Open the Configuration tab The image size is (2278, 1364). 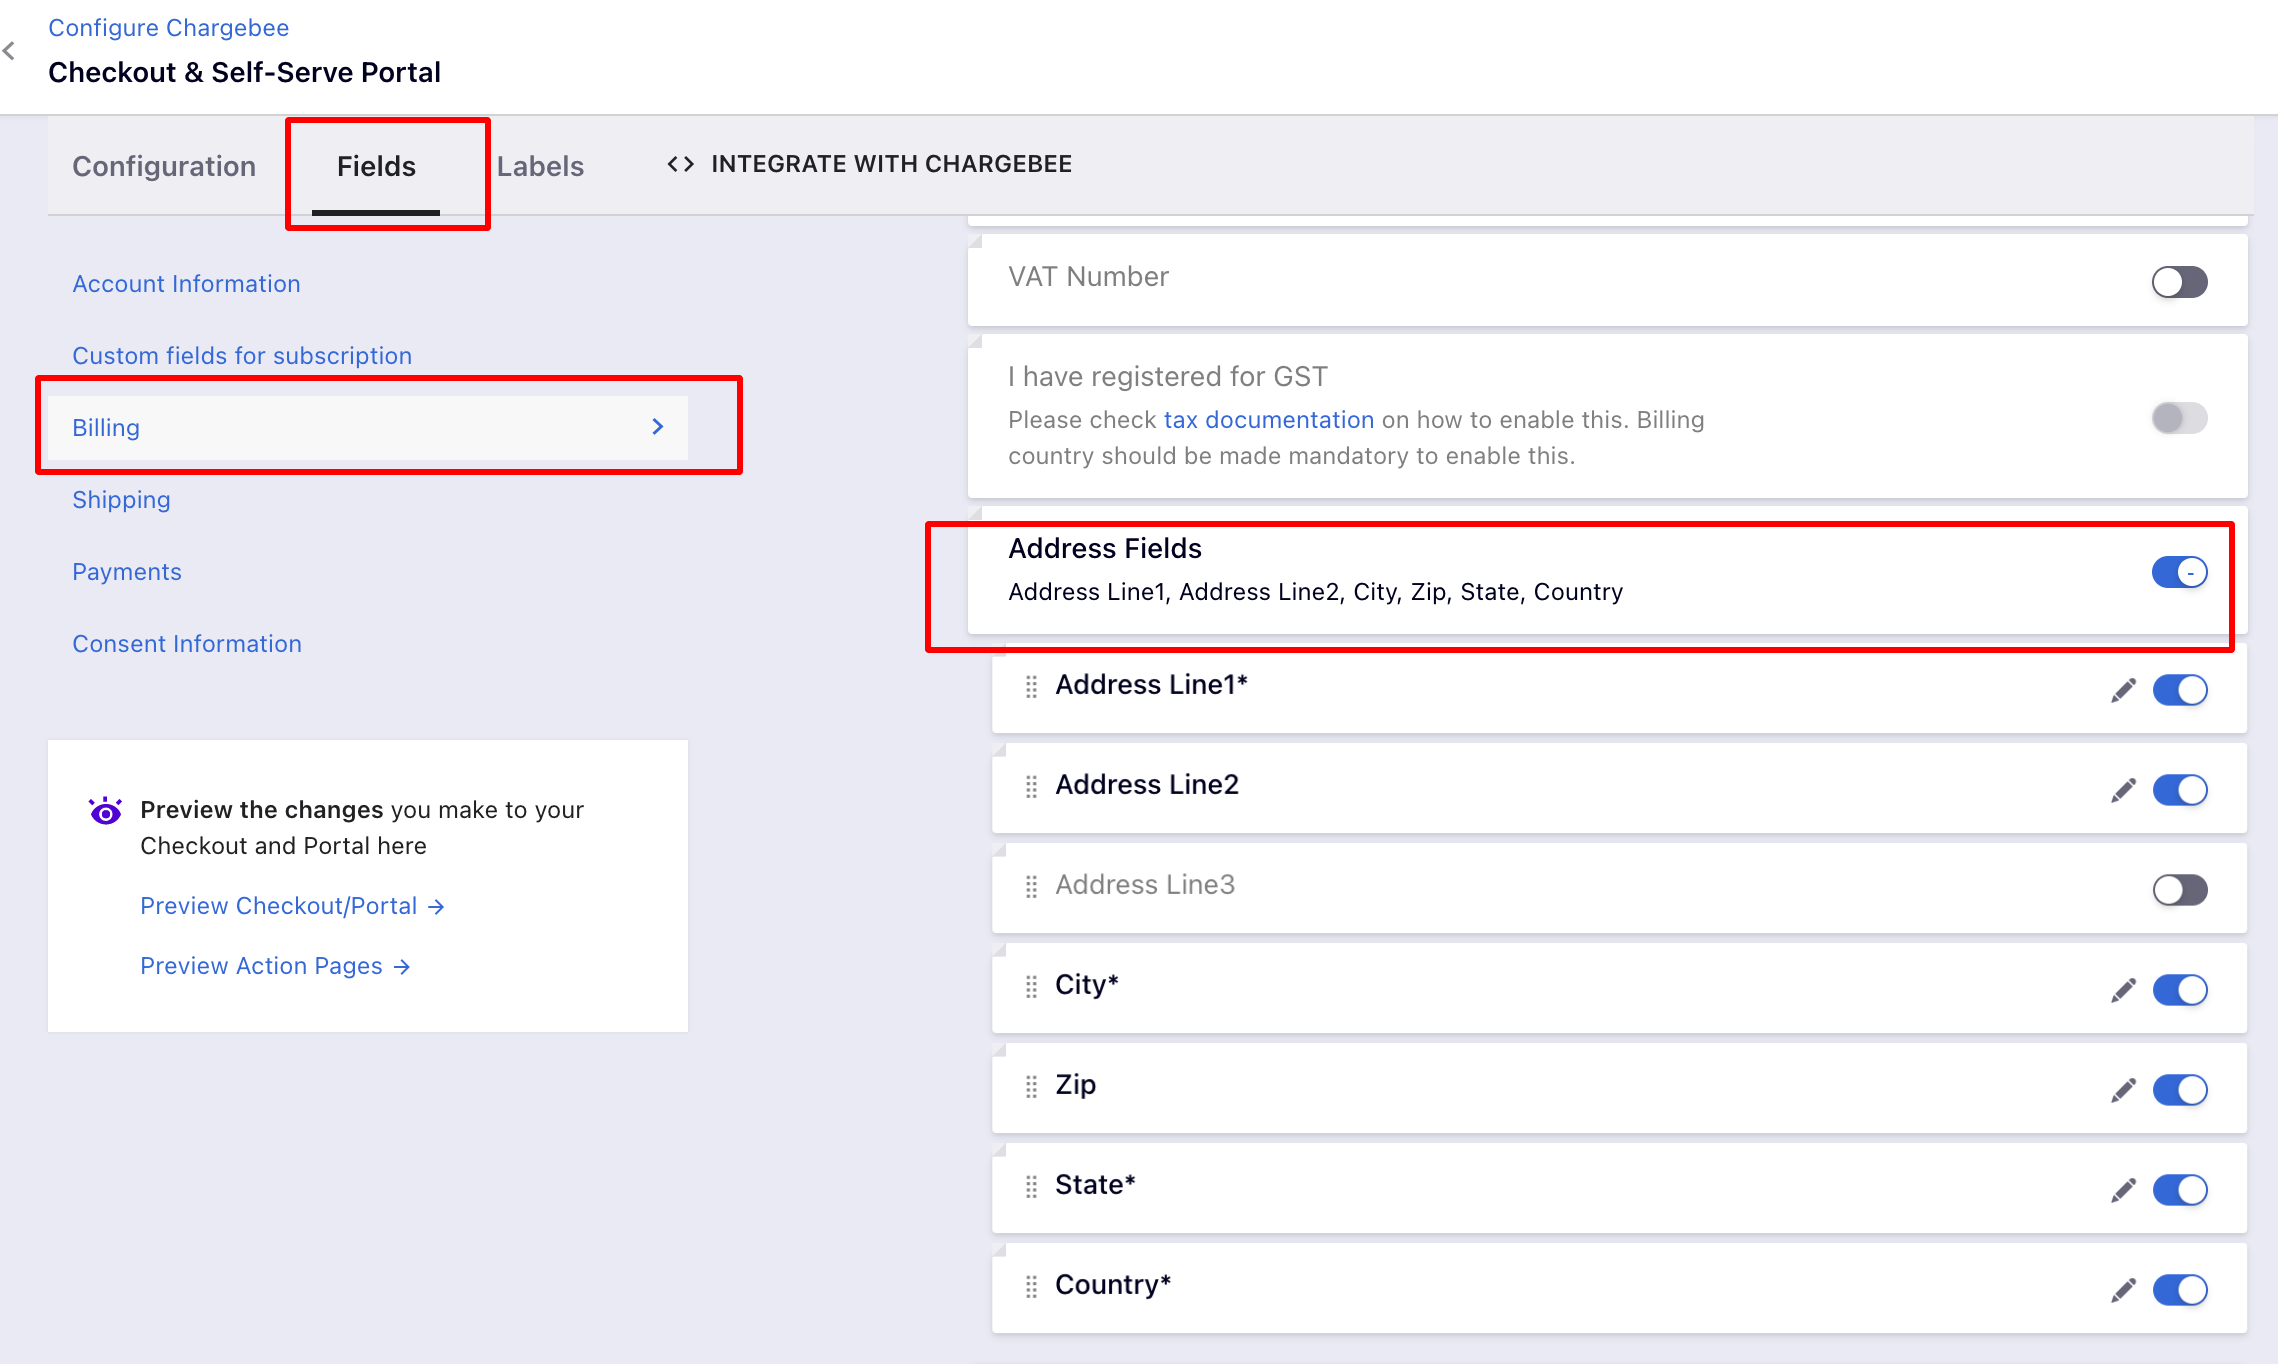164,166
